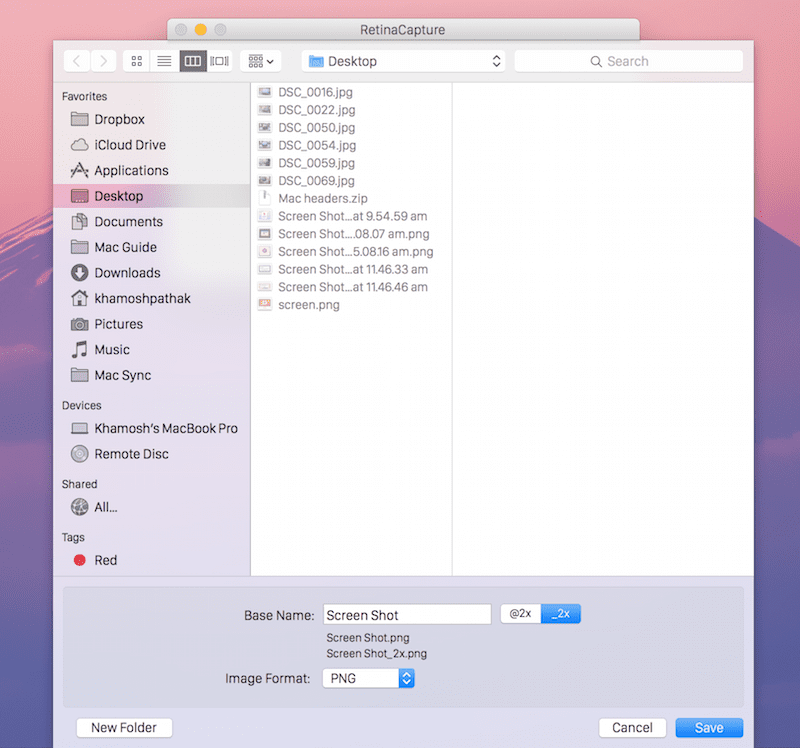This screenshot has width=800, height=748.
Task: Click the New Folder button
Action: click(x=124, y=728)
